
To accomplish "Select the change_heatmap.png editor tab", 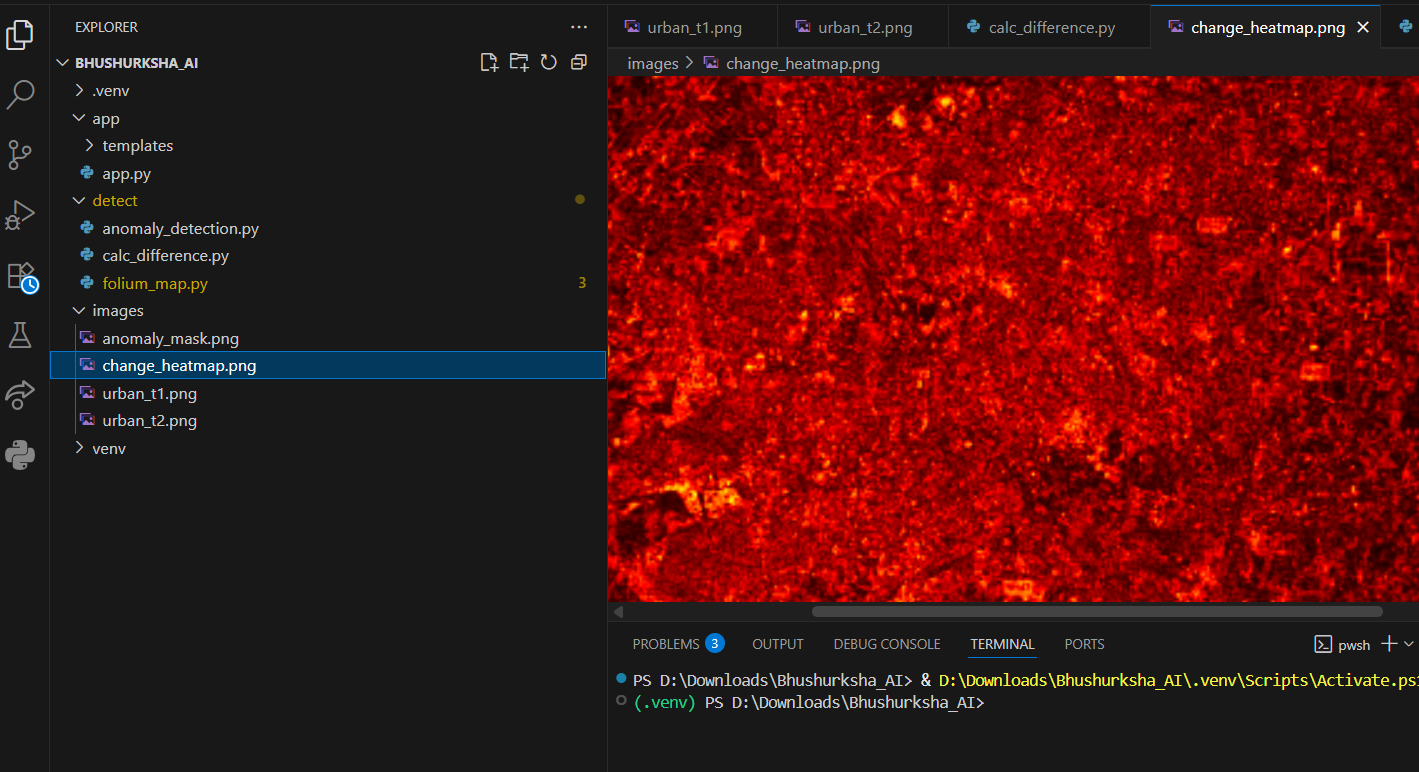I will click(1266, 27).
